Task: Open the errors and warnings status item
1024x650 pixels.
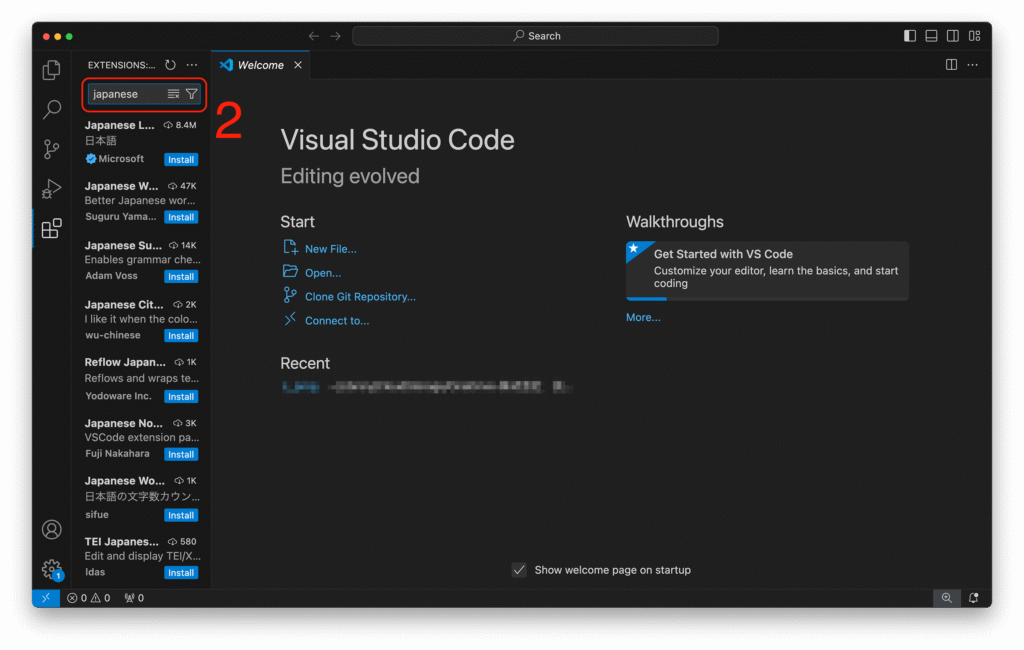Action: tap(89, 598)
